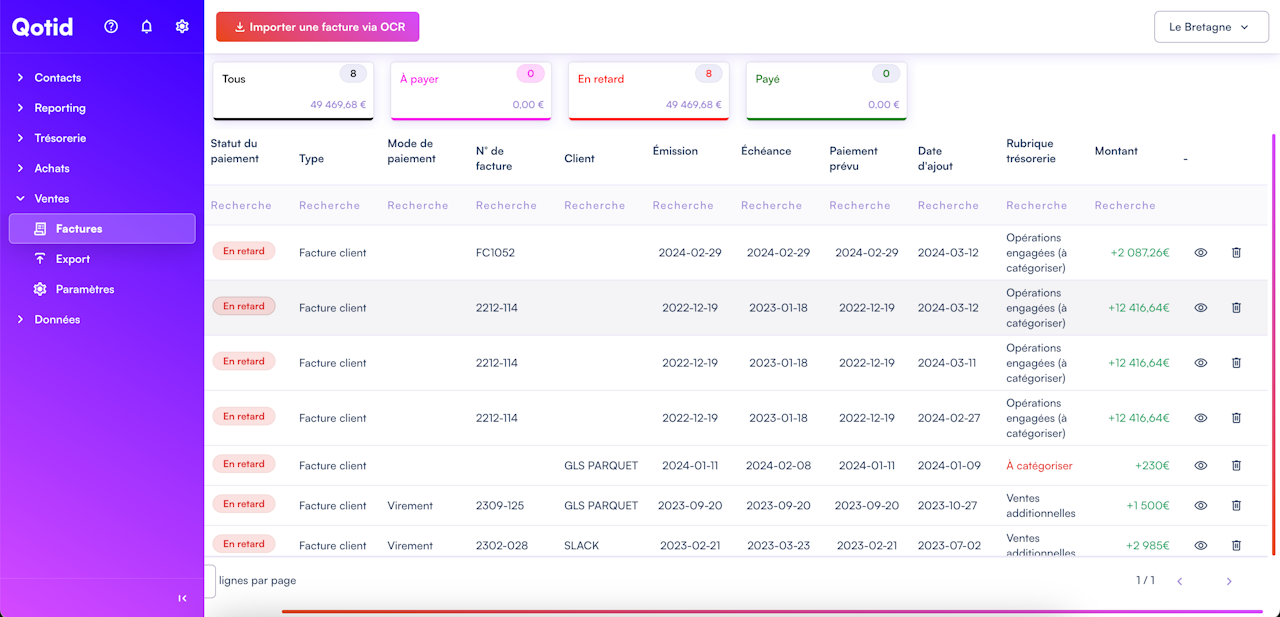Show details of SLACK invoice via eye icon
This screenshot has height=617, width=1280.
[1201, 545]
